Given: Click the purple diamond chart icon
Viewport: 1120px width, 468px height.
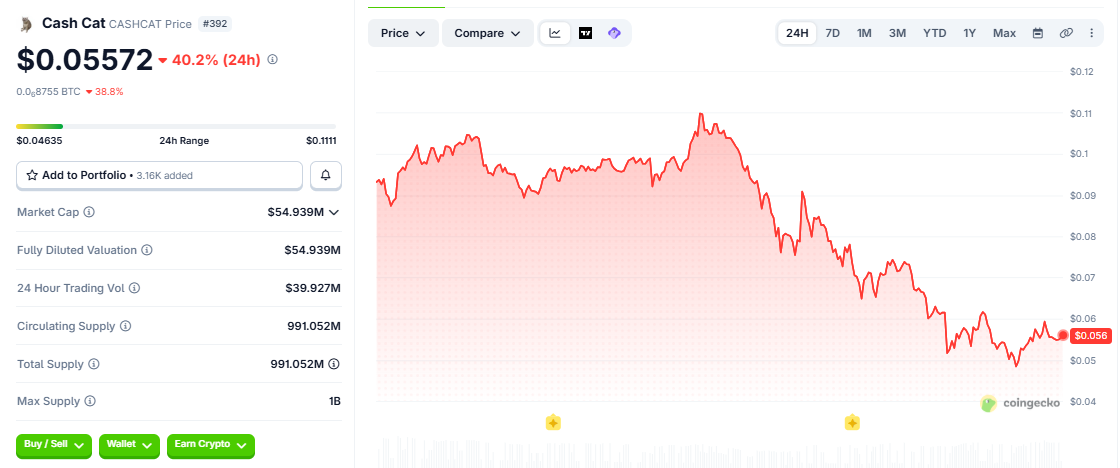Looking at the screenshot, I should pos(614,33).
